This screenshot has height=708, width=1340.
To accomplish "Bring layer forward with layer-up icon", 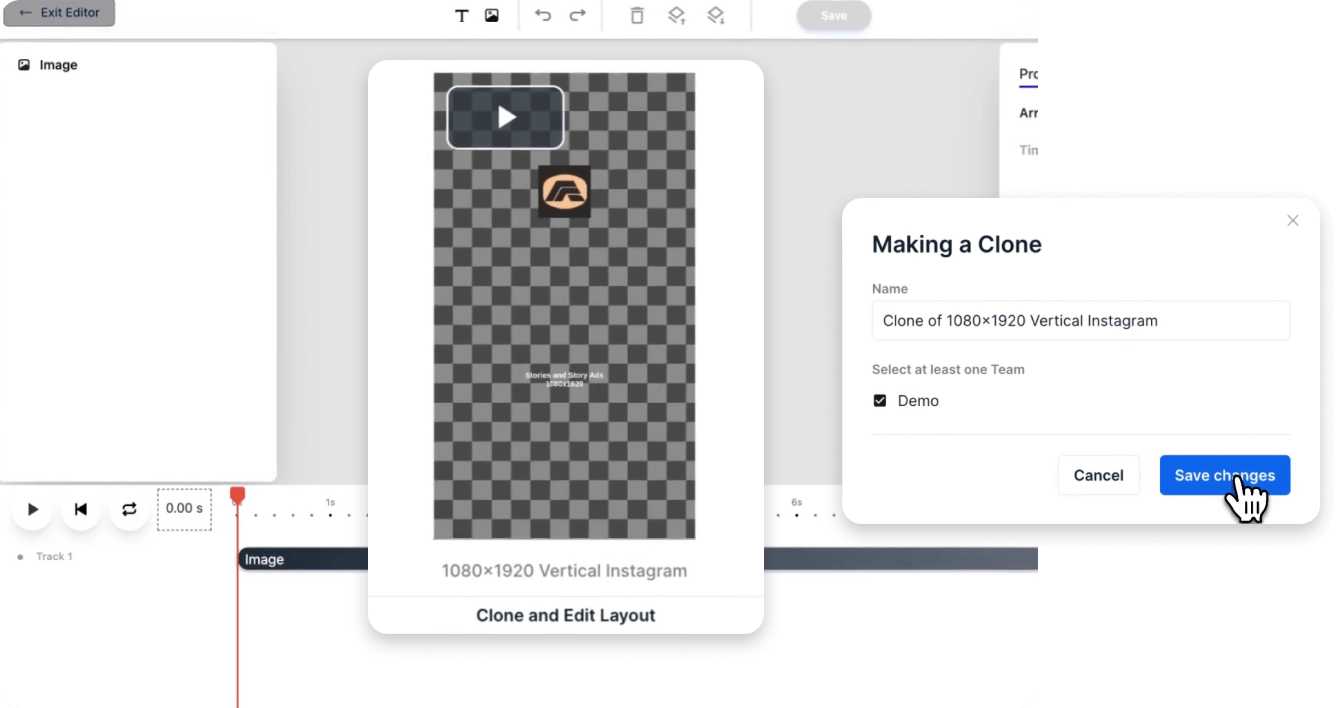I will point(677,16).
